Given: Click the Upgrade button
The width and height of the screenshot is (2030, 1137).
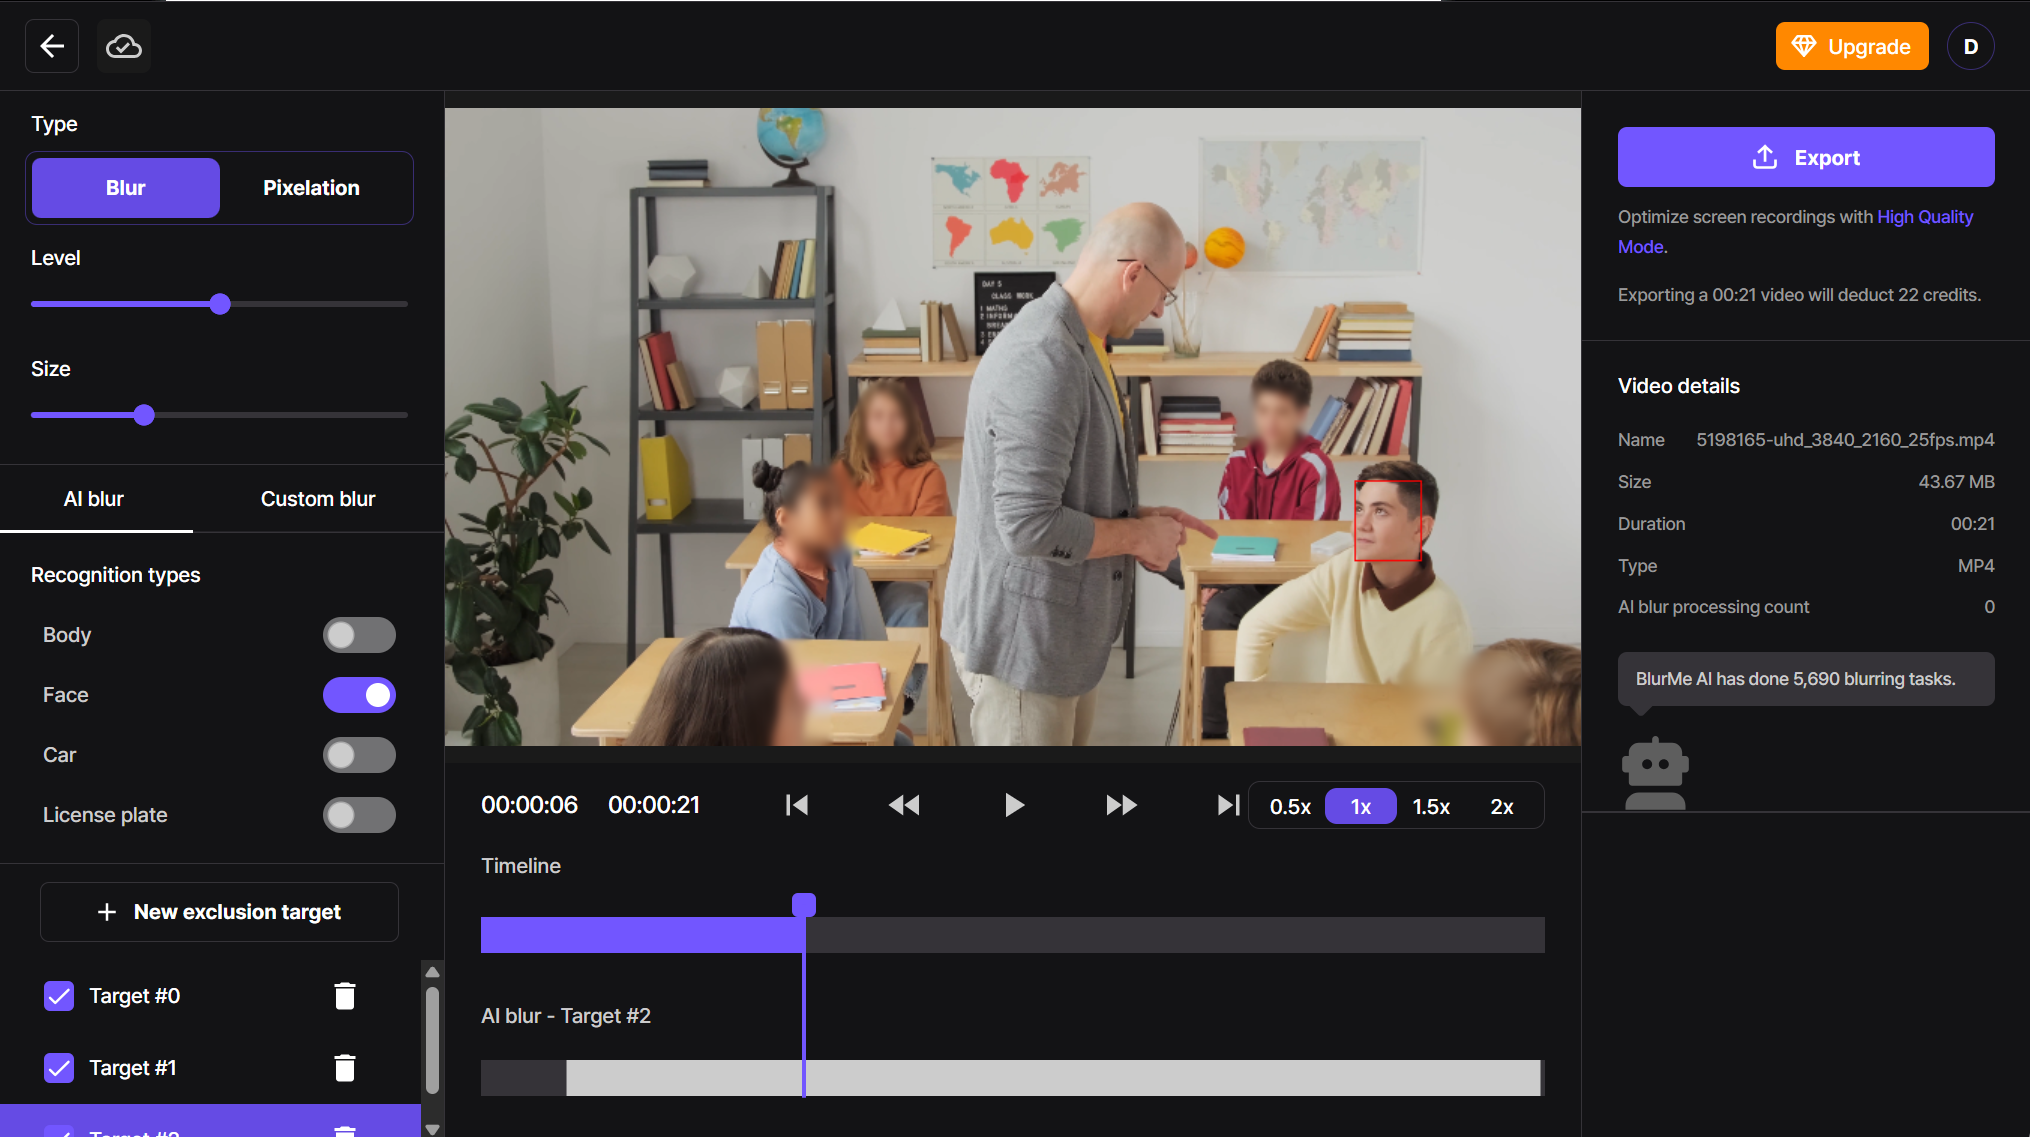Looking at the screenshot, I should coord(1851,46).
